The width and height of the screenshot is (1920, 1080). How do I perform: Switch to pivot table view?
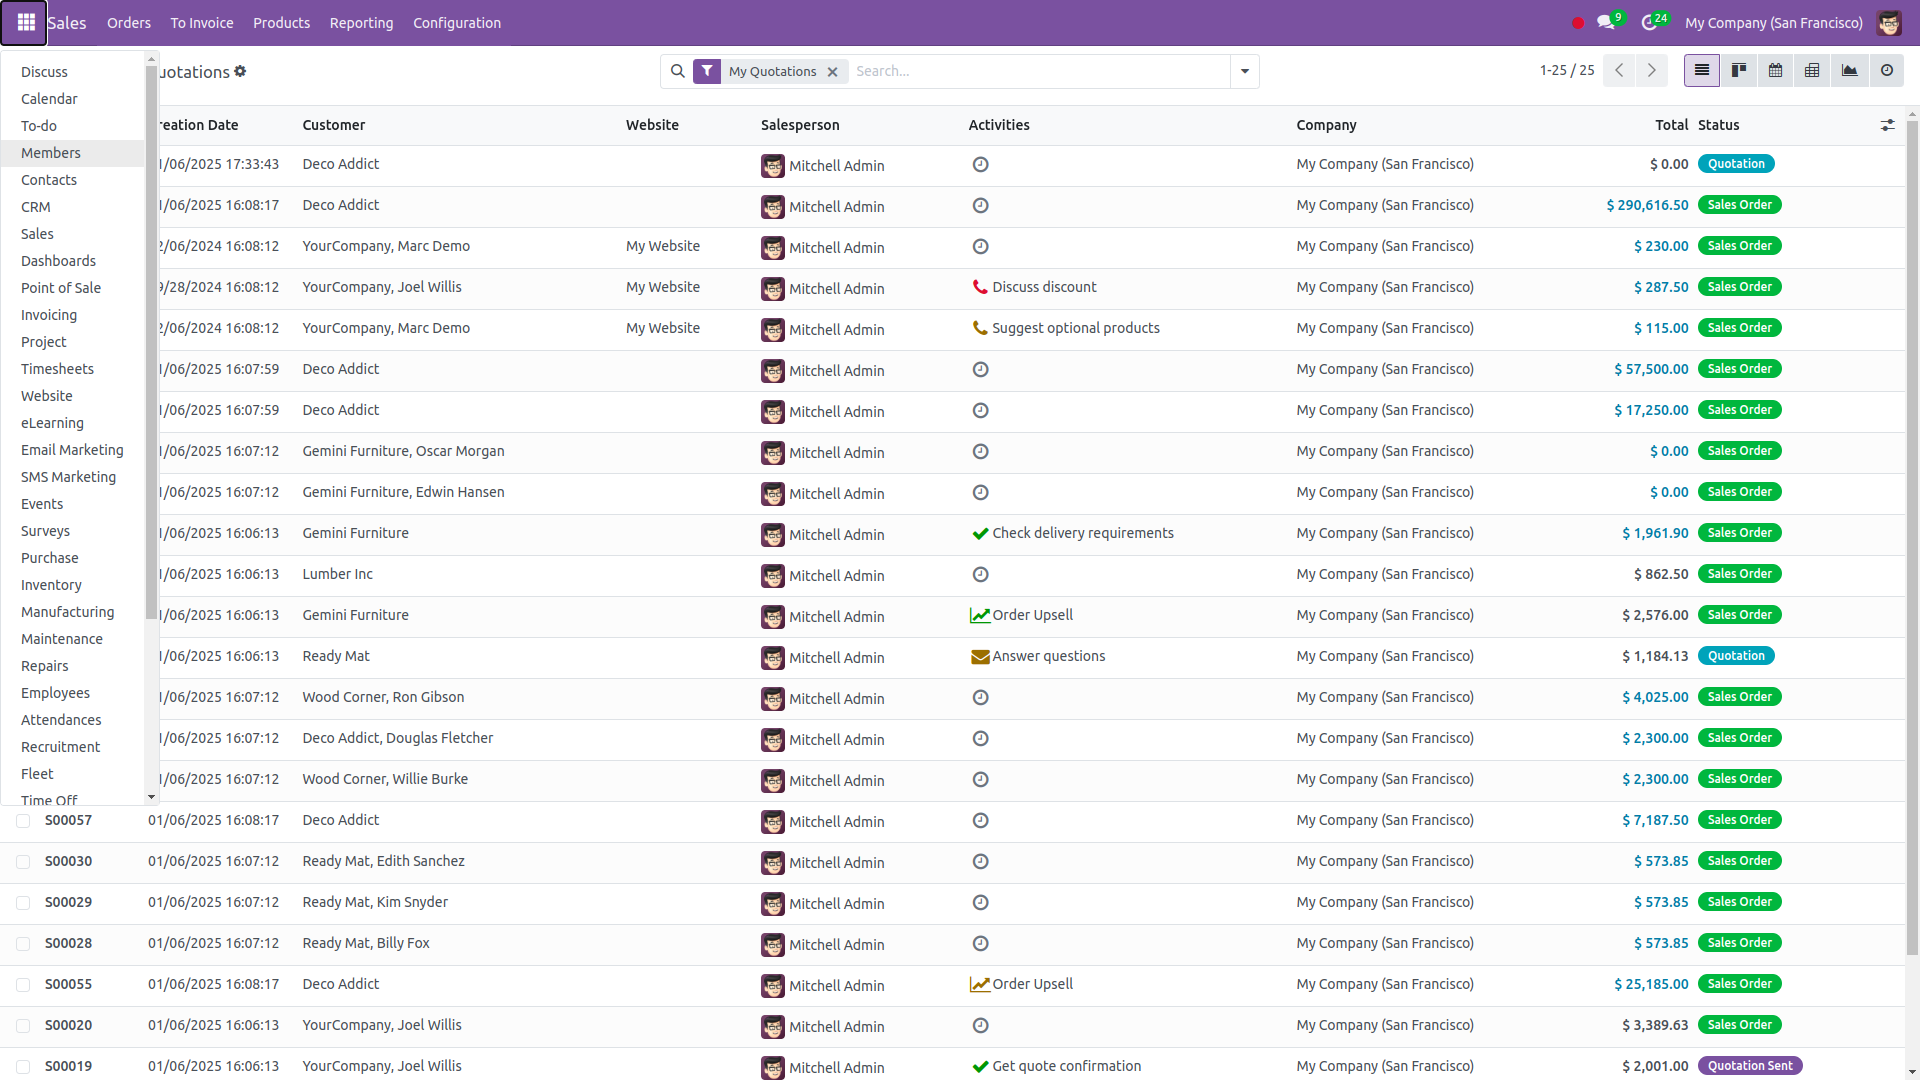[1812, 70]
